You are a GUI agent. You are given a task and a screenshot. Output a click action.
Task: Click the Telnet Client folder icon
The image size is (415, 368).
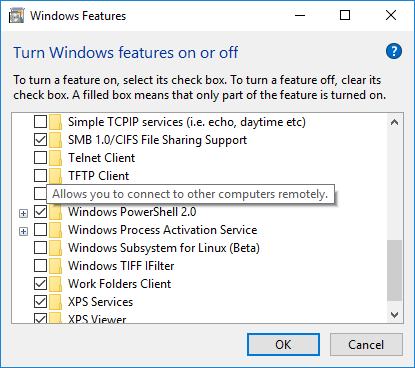55,158
